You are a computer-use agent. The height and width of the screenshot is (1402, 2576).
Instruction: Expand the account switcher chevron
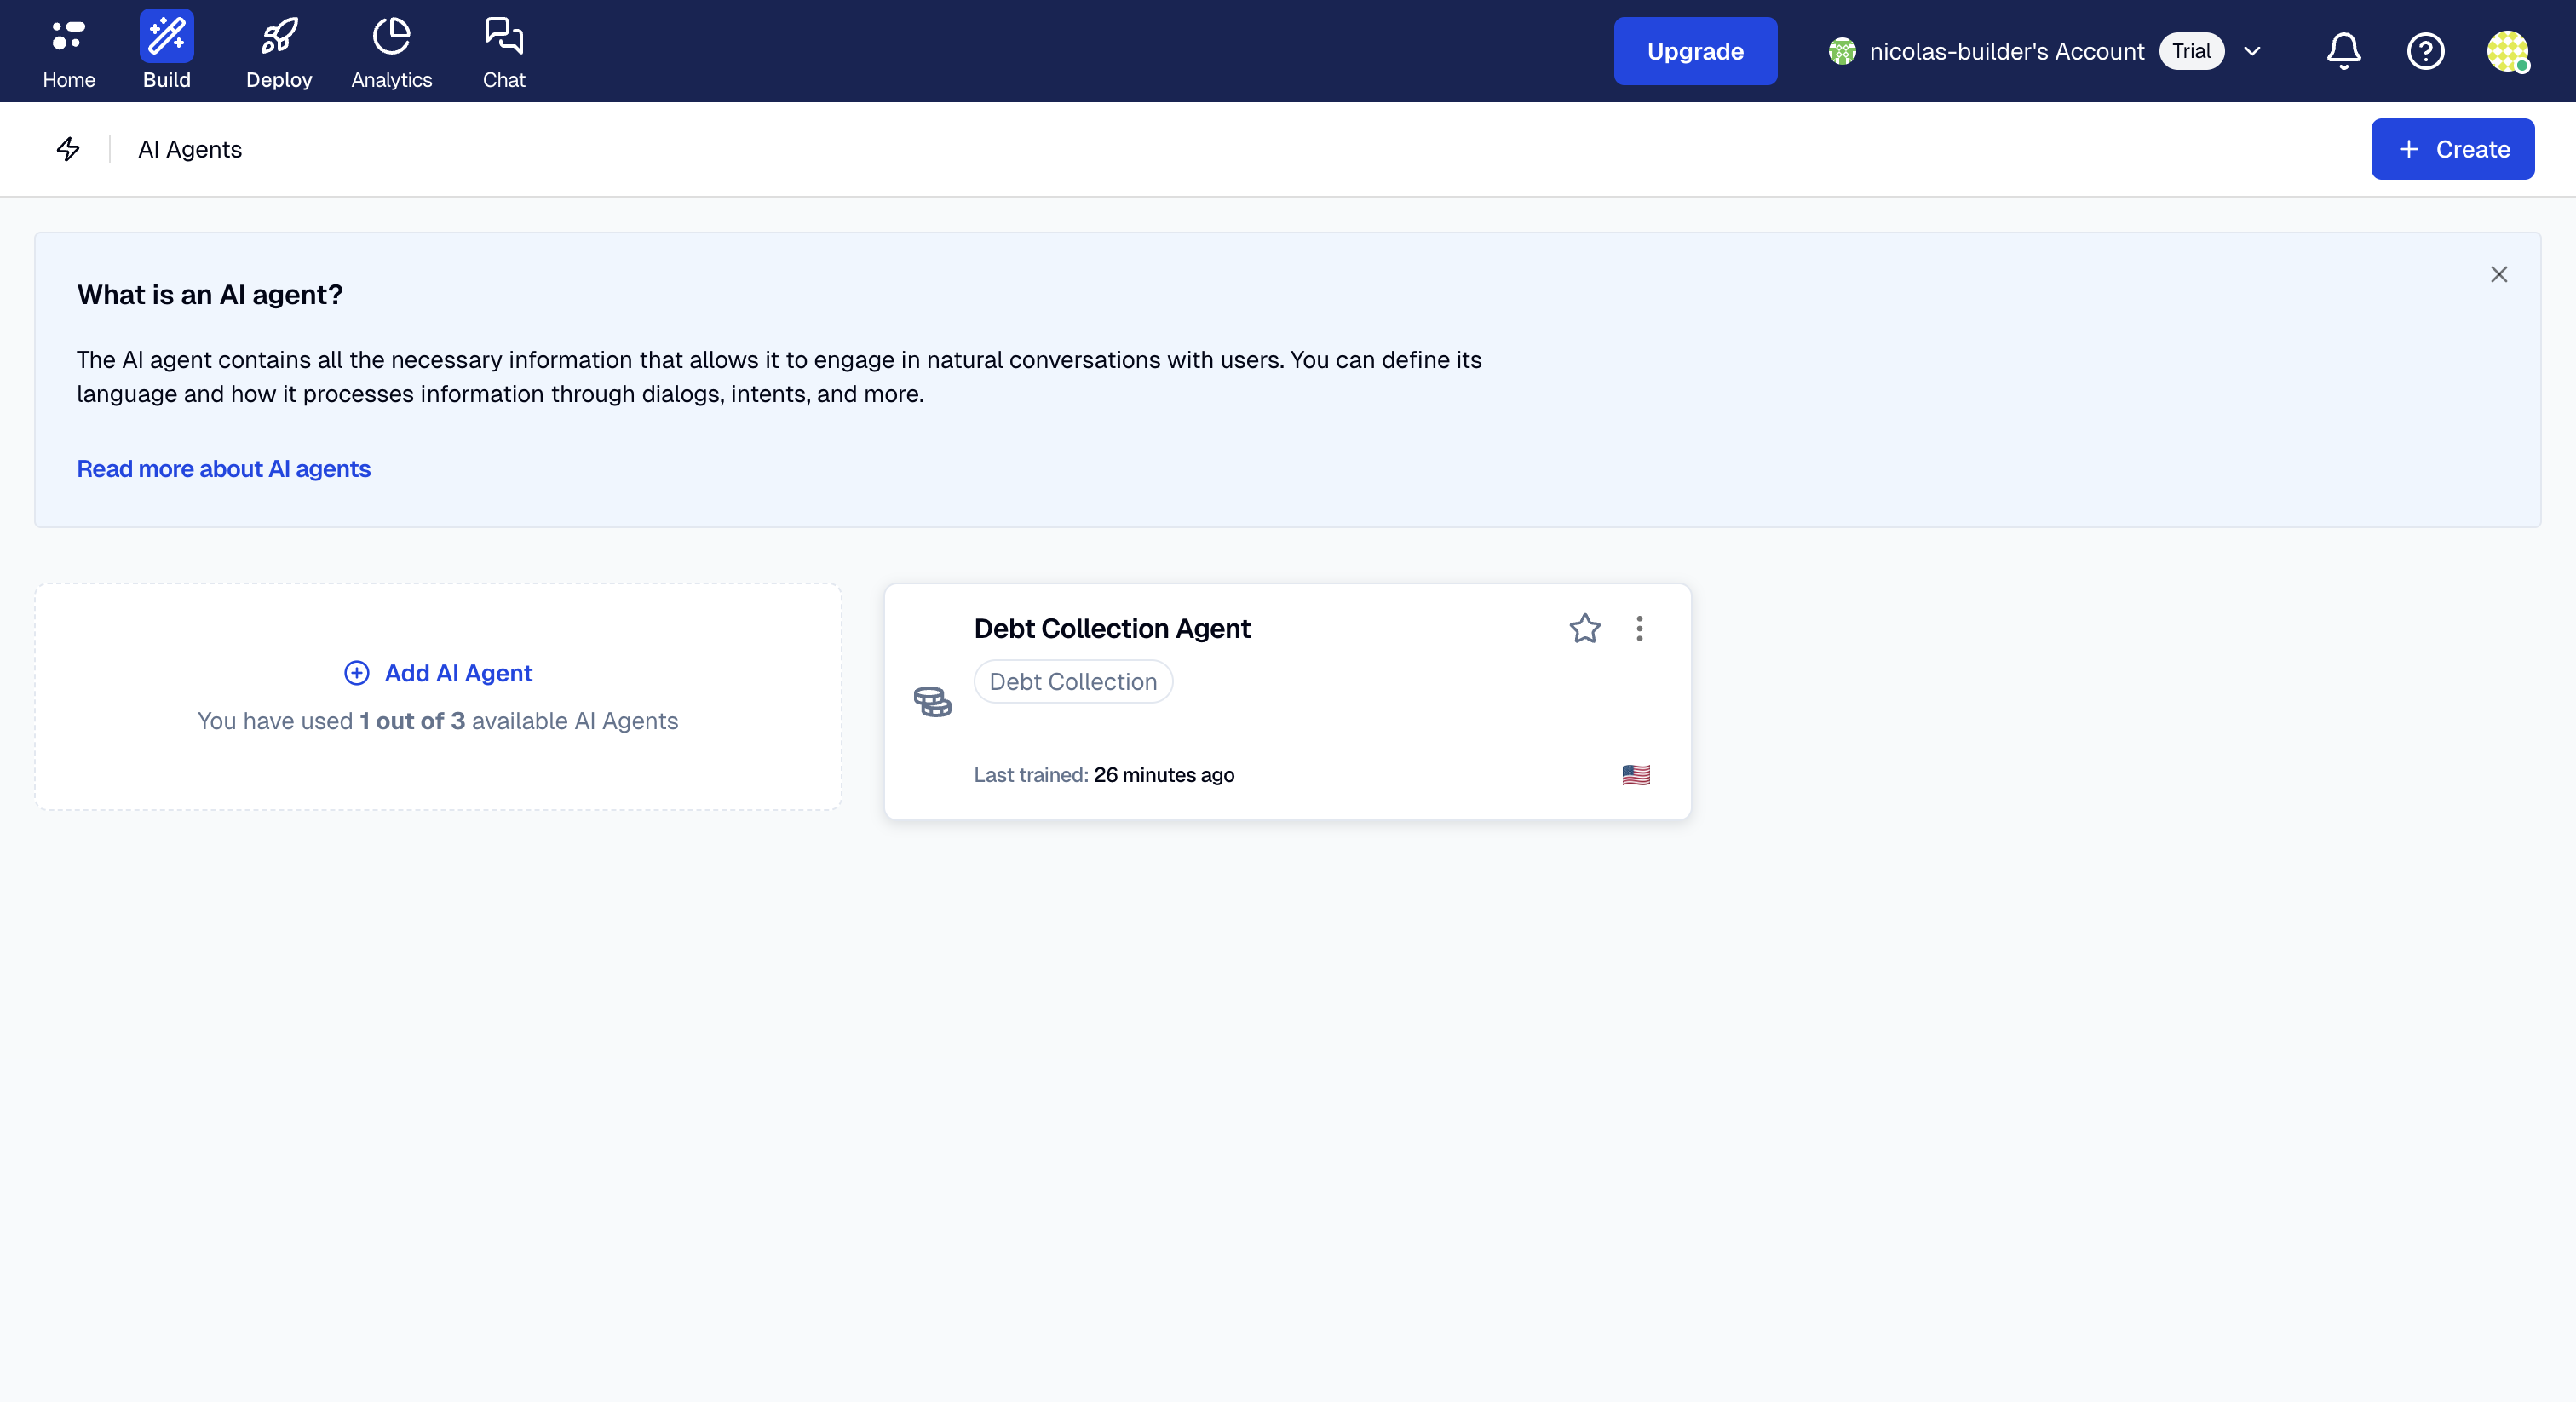(x=2252, y=51)
